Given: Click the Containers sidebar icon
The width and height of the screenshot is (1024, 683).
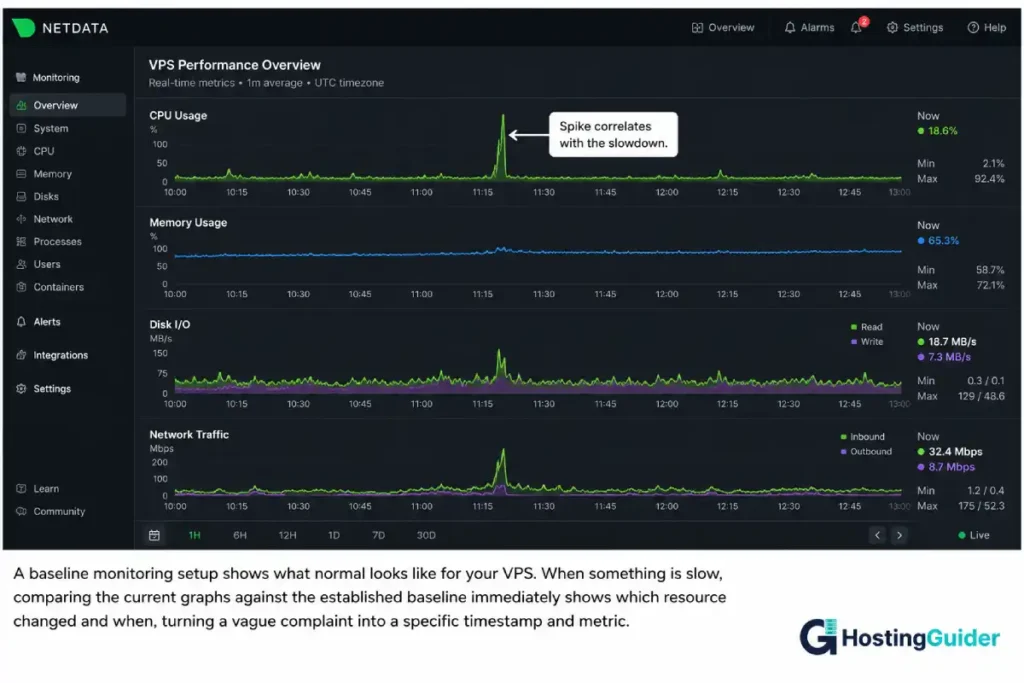Looking at the screenshot, I should click(21, 287).
